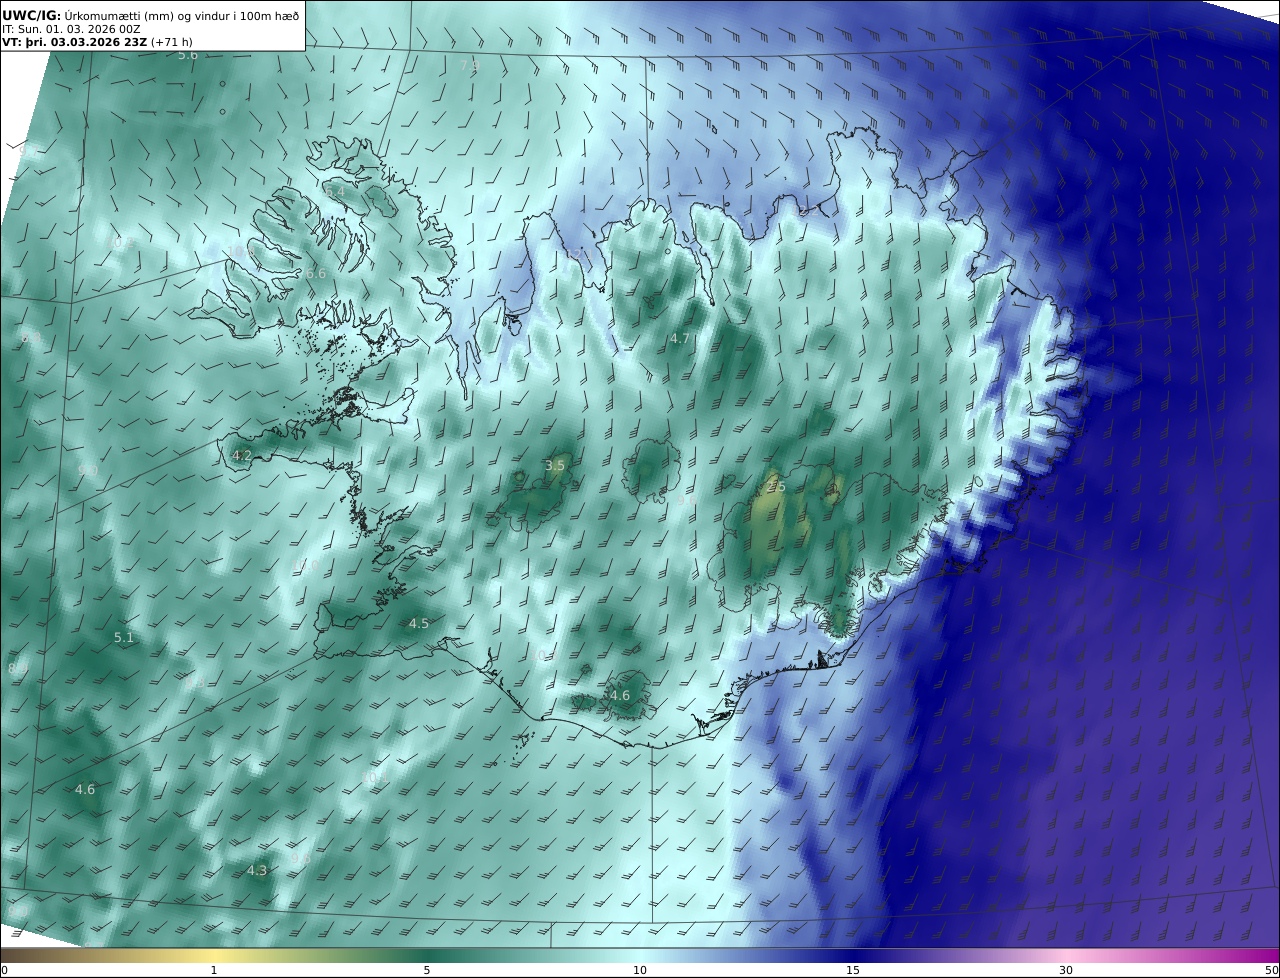Image resolution: width=1280 pixels, height=978 pixels.
Task: Click the 7.9 value over the northern sea
Action: point(469,65)
